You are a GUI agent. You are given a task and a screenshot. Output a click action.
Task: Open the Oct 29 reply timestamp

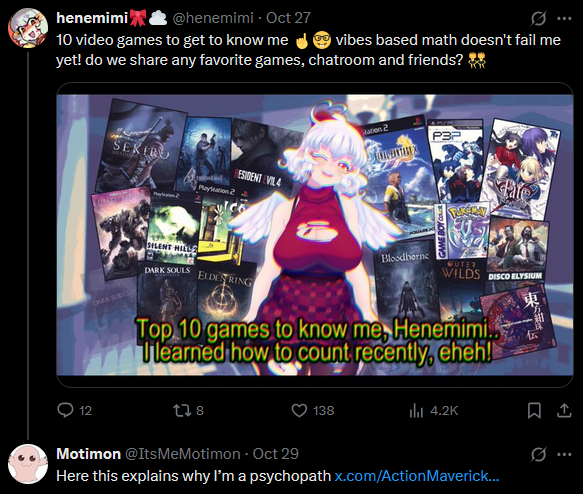(276, 454)
